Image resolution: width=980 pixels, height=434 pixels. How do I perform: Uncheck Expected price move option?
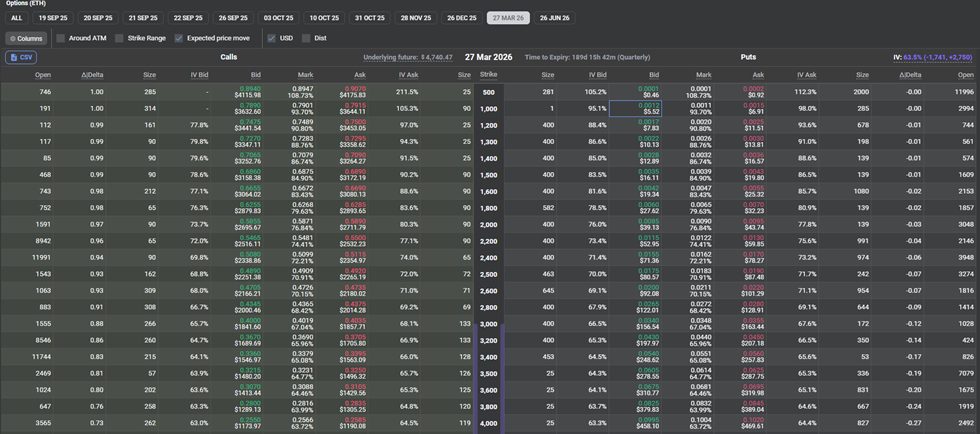click(179, 38)
